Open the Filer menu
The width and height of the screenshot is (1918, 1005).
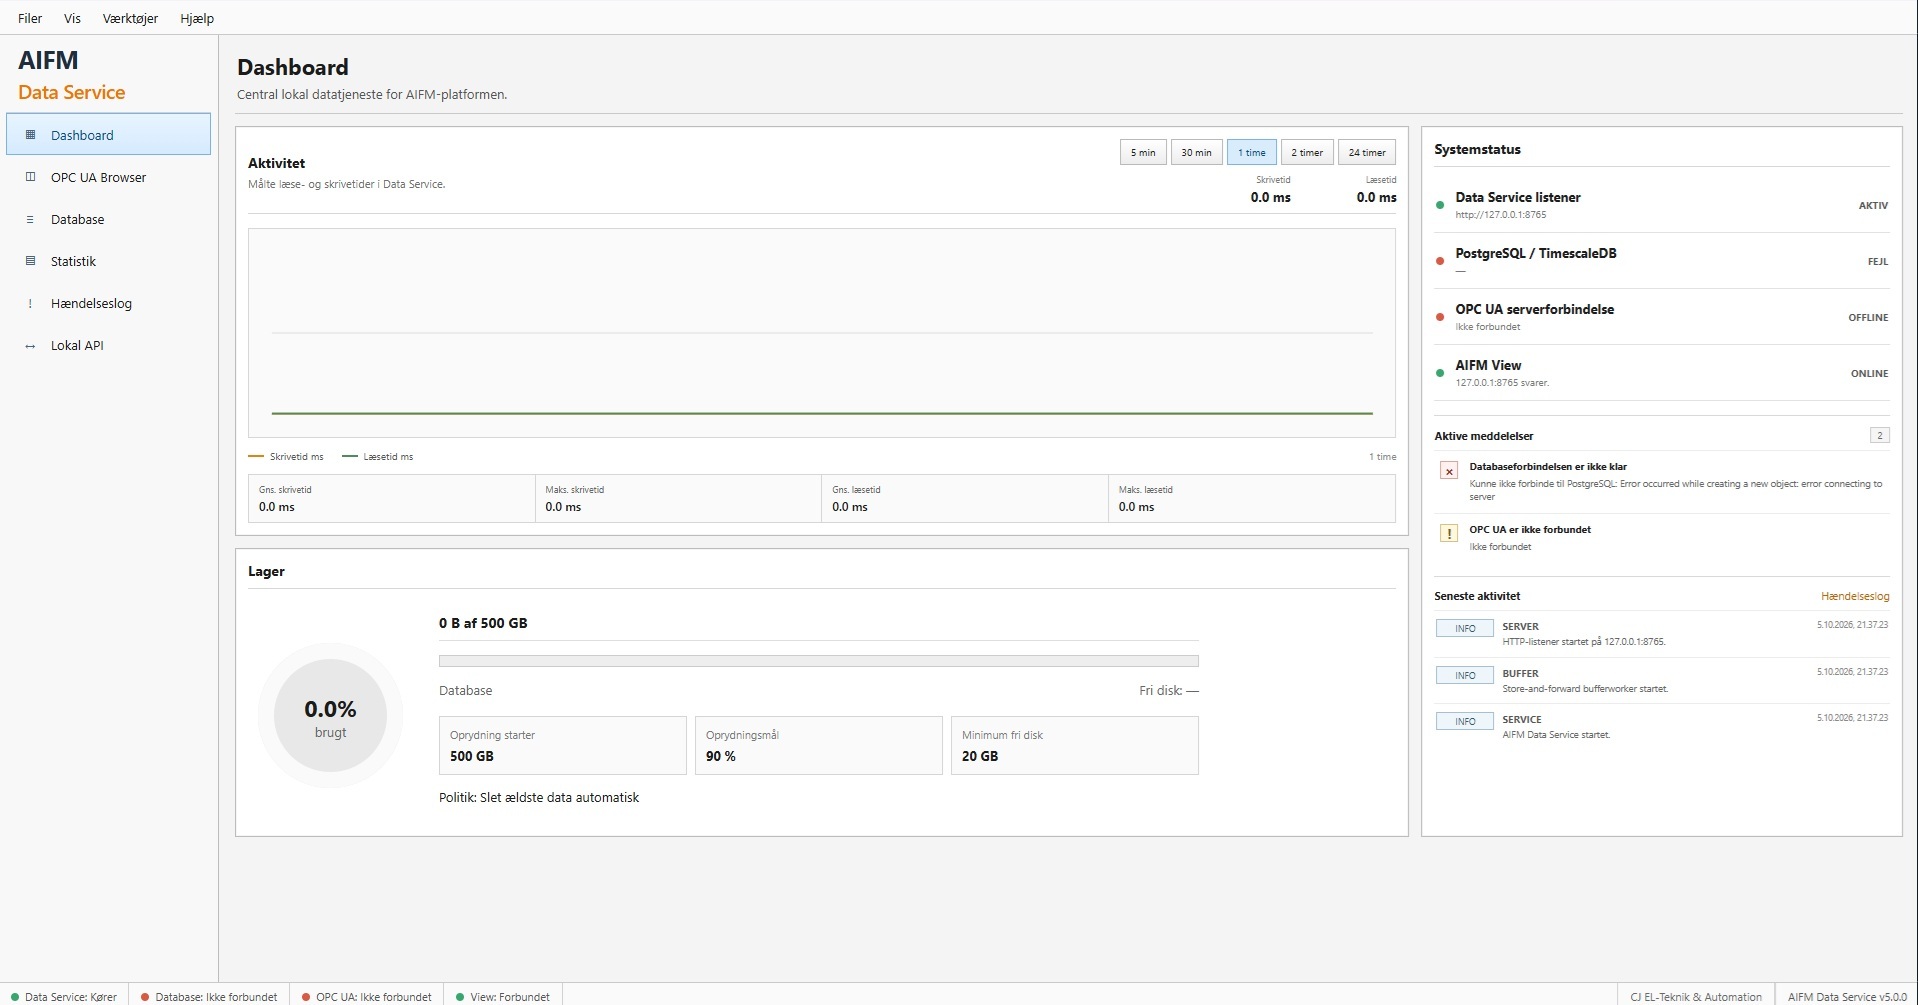[30, 18]
